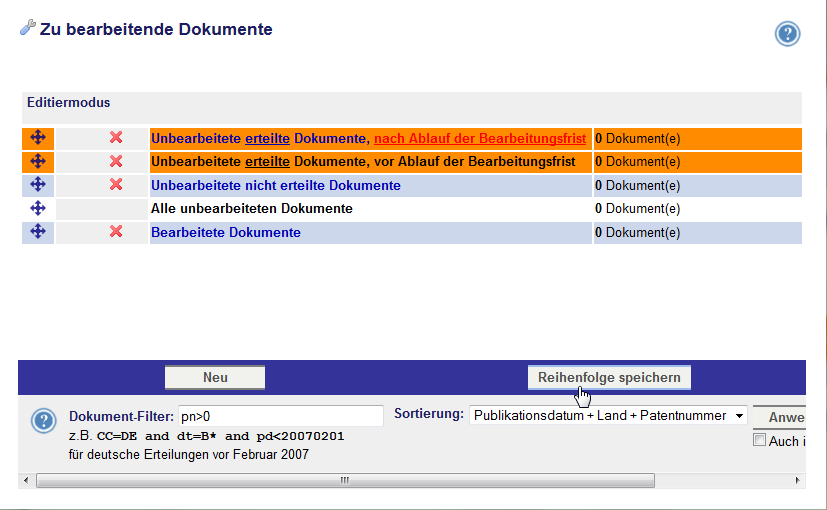Grab move handle for 'Unbearbeitete nicht erteilte Dokumente'
The image size is (827, 510).
click(38, 185)
